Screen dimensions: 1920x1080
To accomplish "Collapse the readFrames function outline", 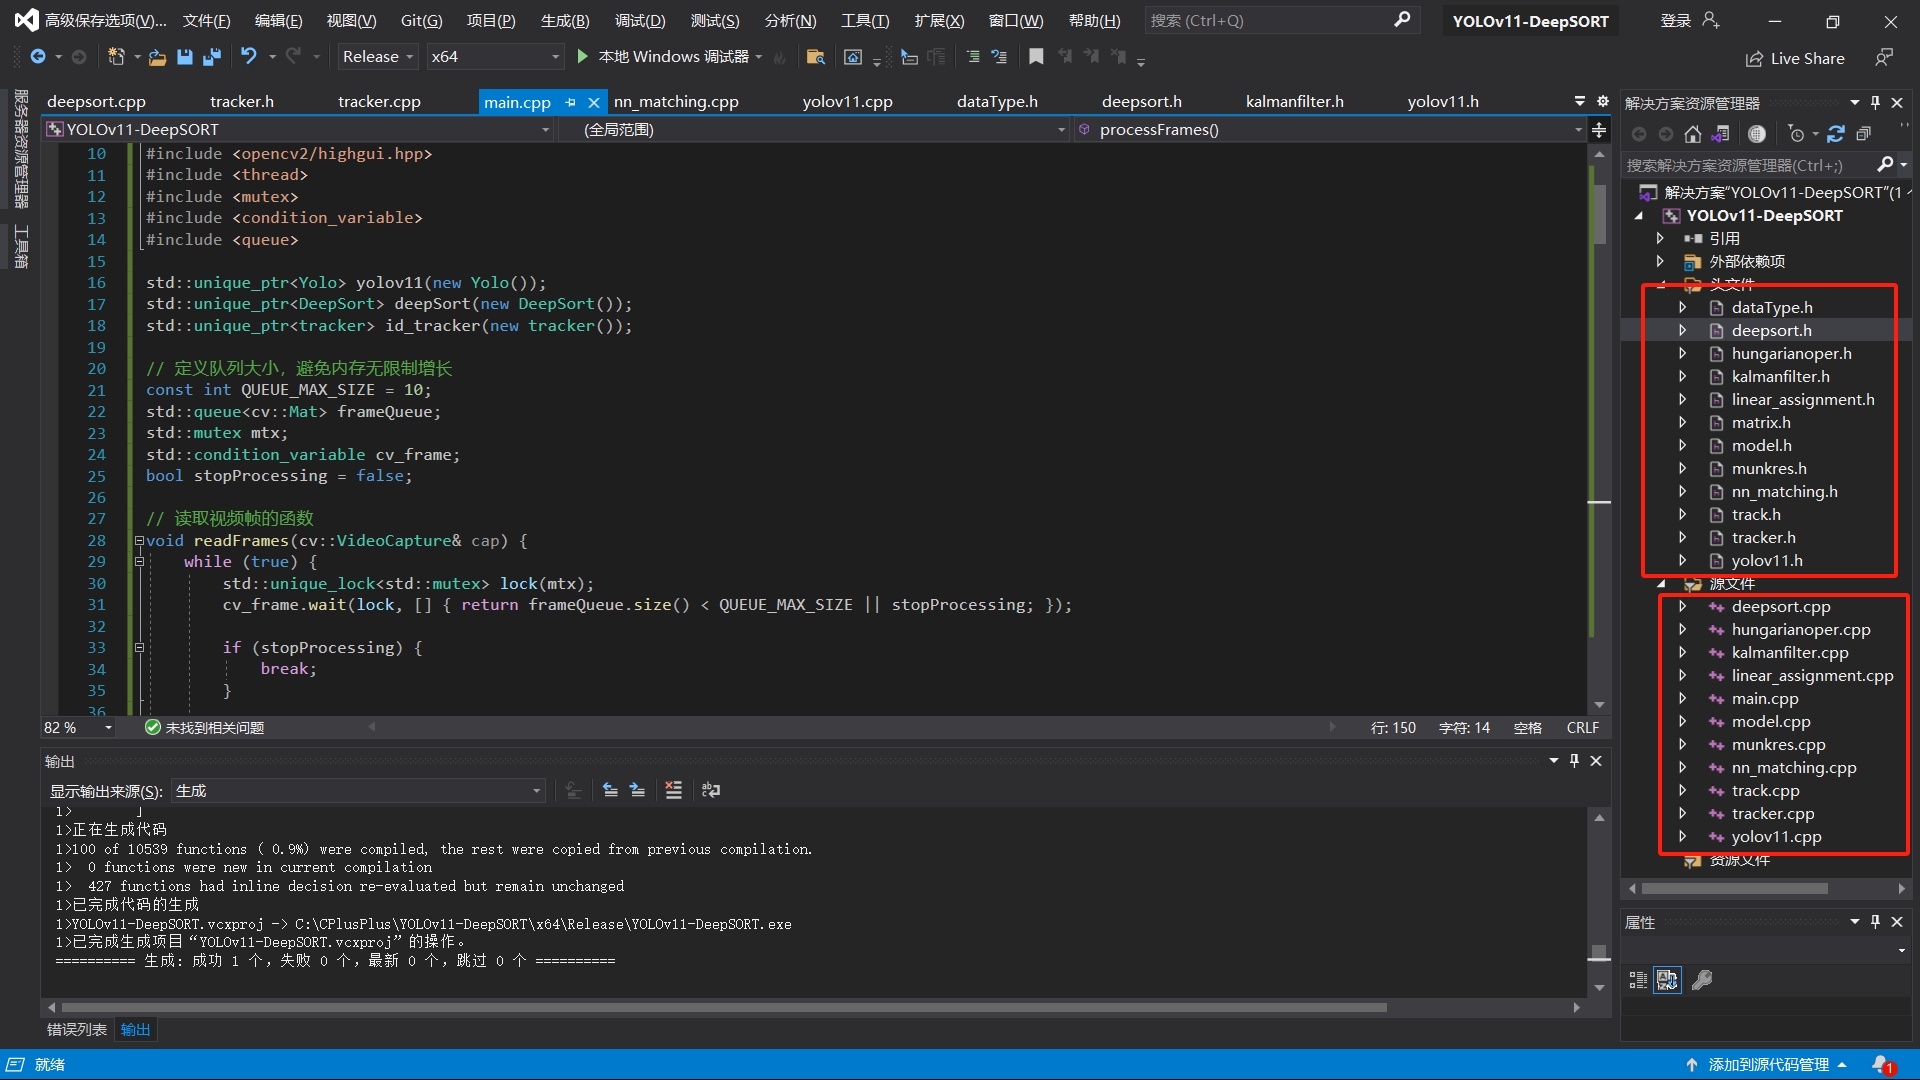I will pos(139,541).
